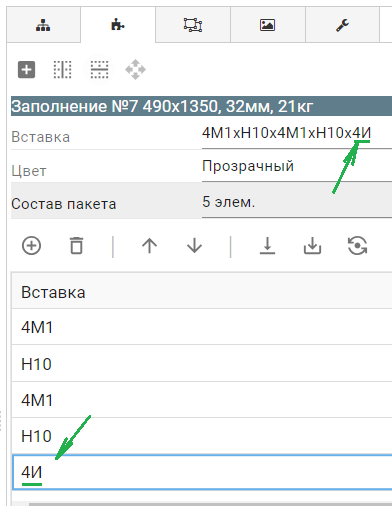Select the Заполнение №7 header row
Viewport: 392px width, 506px height.
click(201, 106)
